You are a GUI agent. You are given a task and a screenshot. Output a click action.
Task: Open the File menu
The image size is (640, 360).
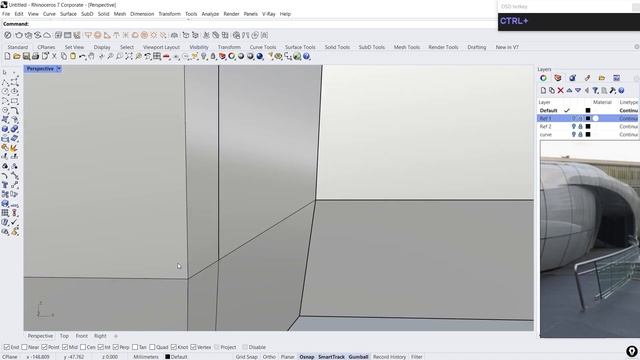[6, 14]
